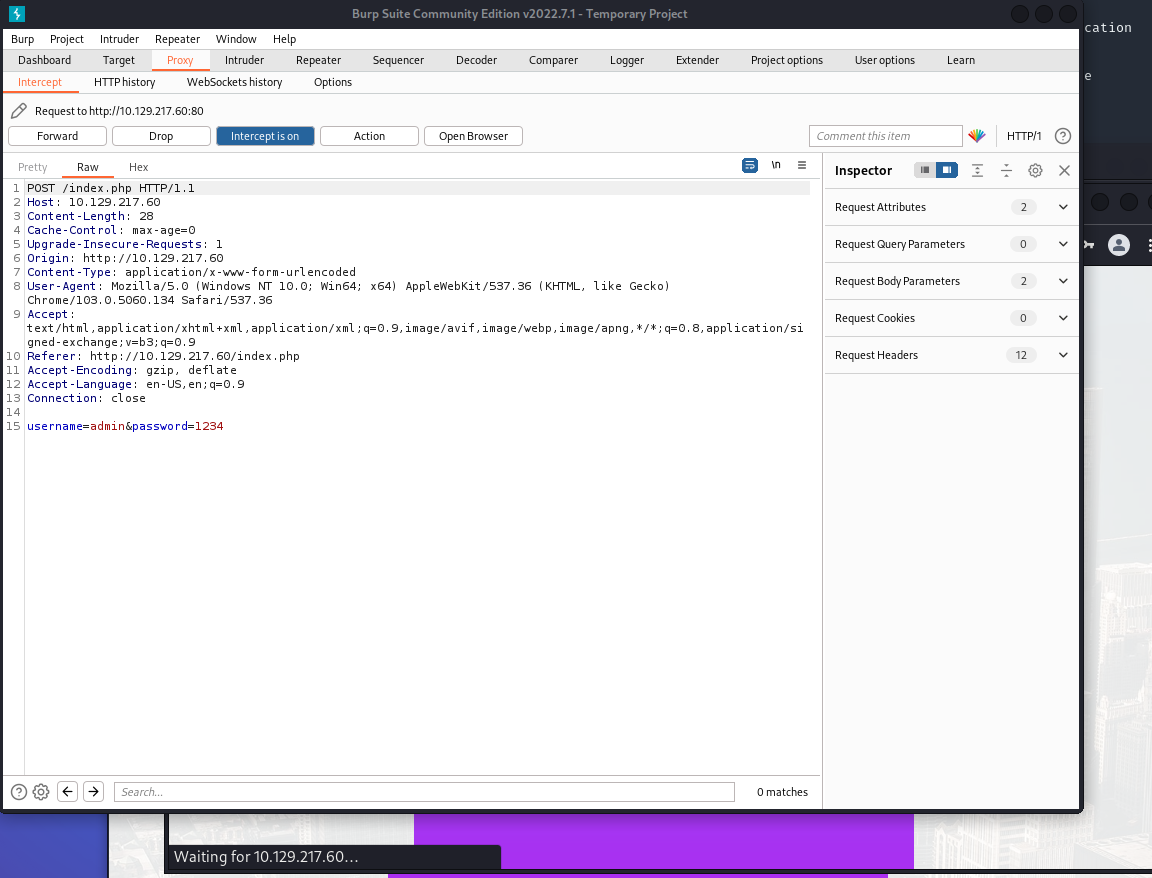Click the POST /index.php HTTP/1.1 request line
Image resolution: width=1152 pixels, height=878 pixels.
point(111,188)
